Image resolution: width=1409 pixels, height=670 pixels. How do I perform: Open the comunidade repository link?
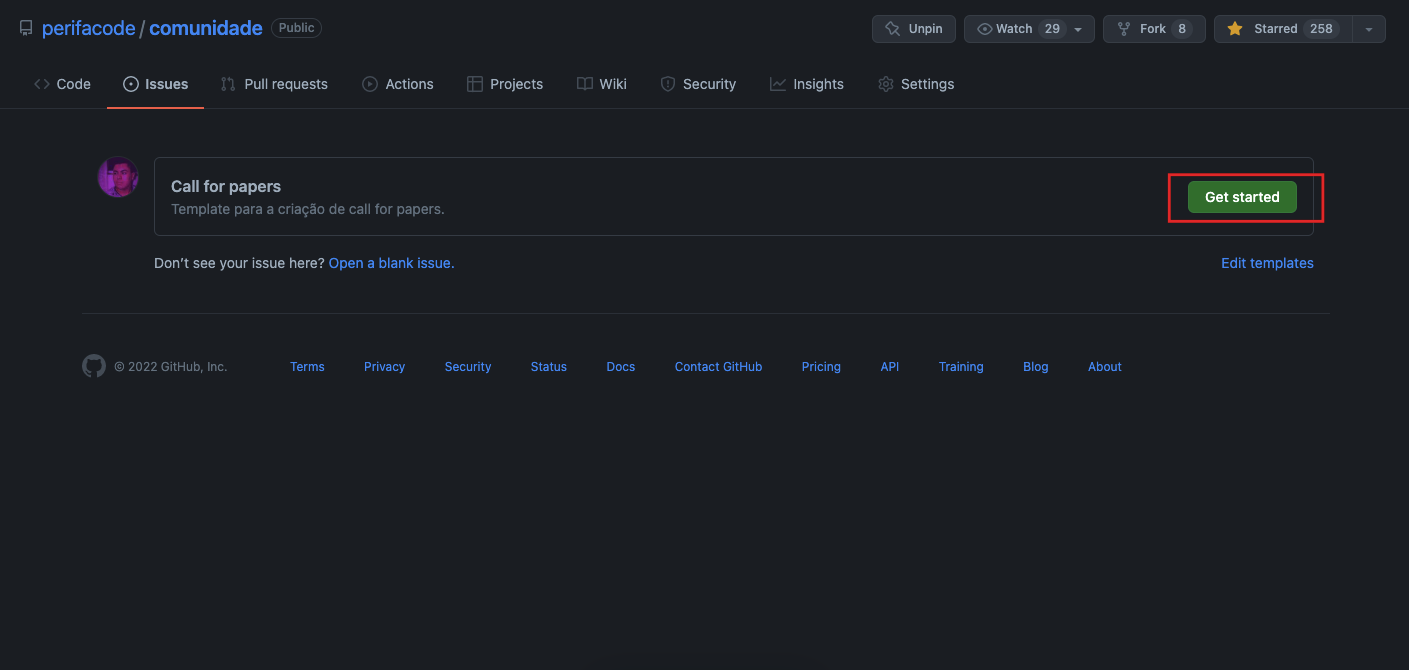point(206,28)
